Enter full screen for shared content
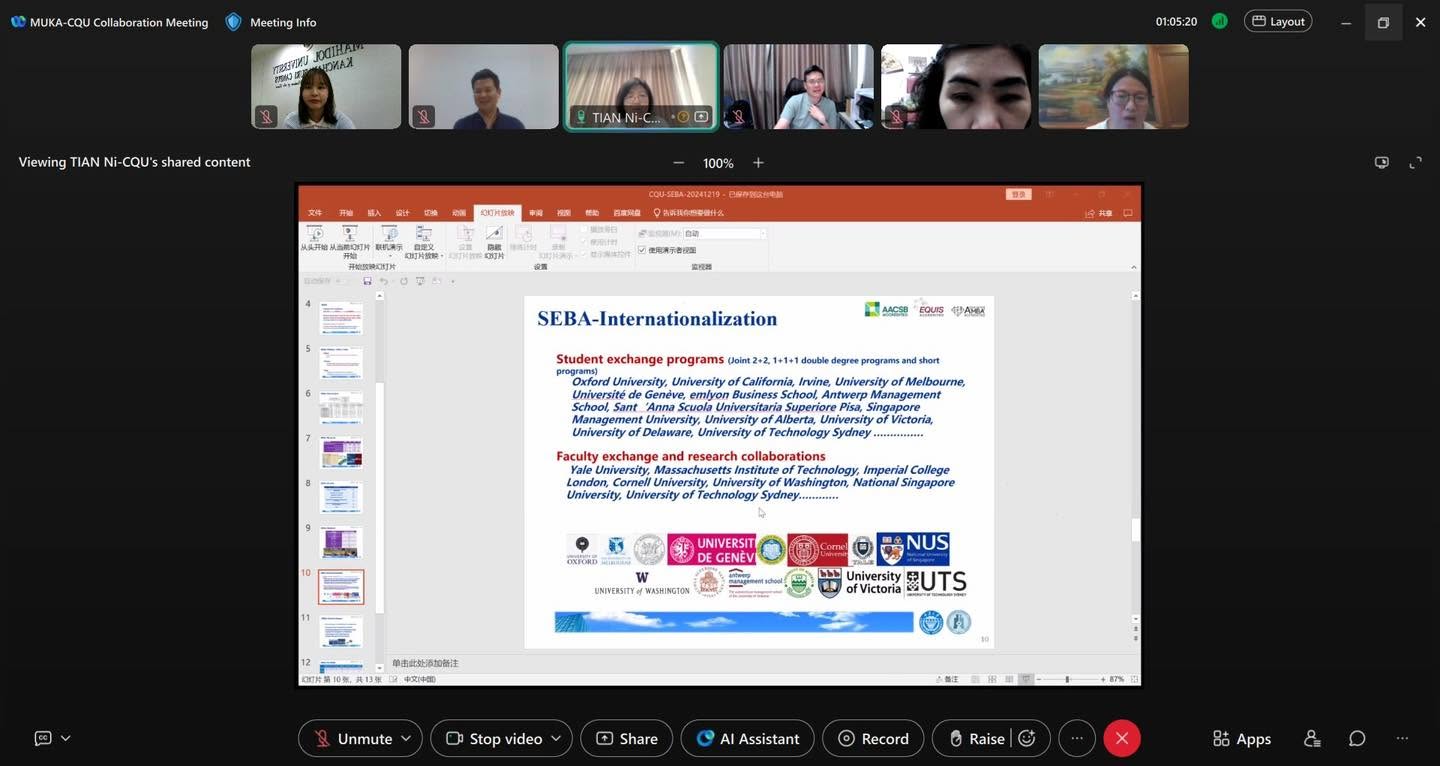Image resolution: width=1440 pixels, height=766 pixels. (1415, 163)
